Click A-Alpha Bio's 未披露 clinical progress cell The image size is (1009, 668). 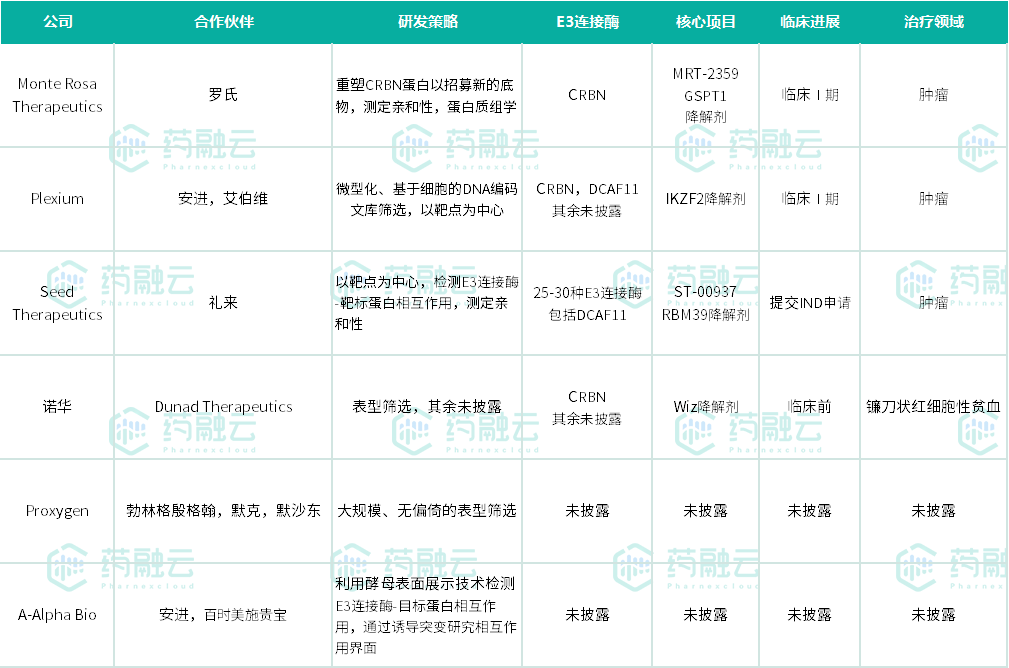(x=810, y=615)
